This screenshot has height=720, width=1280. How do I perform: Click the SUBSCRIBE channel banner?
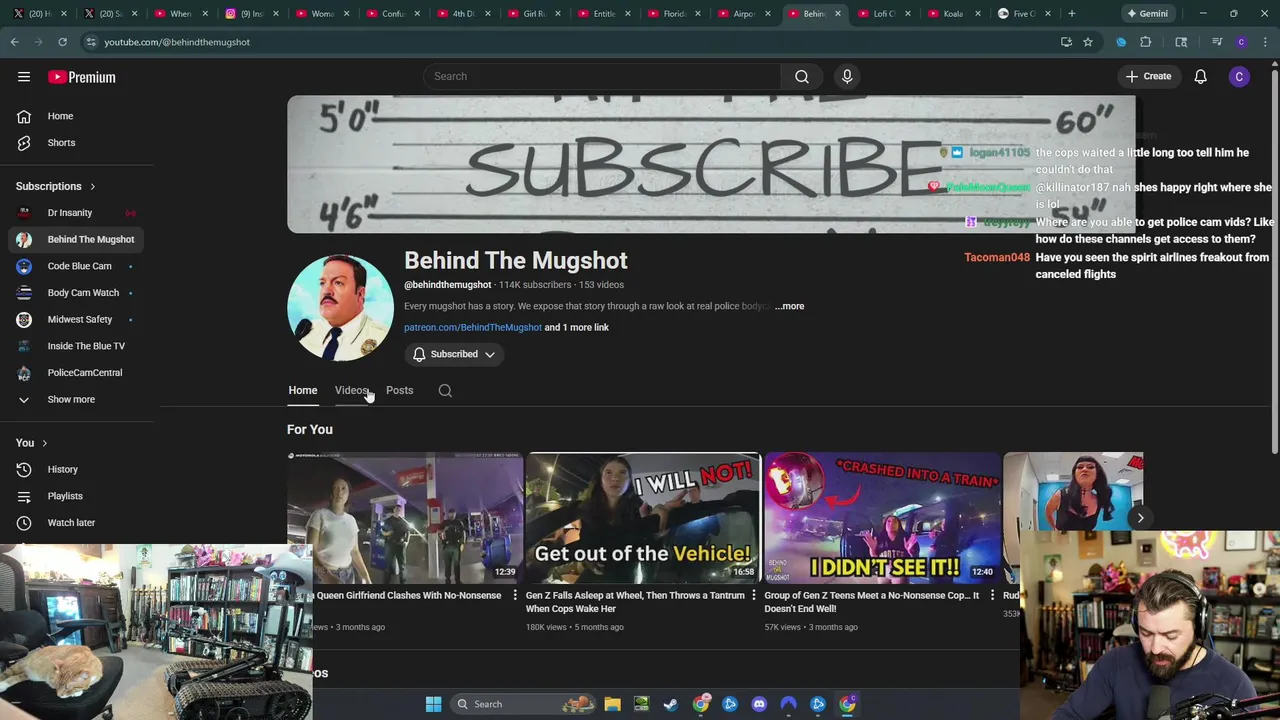pos(711,164)
